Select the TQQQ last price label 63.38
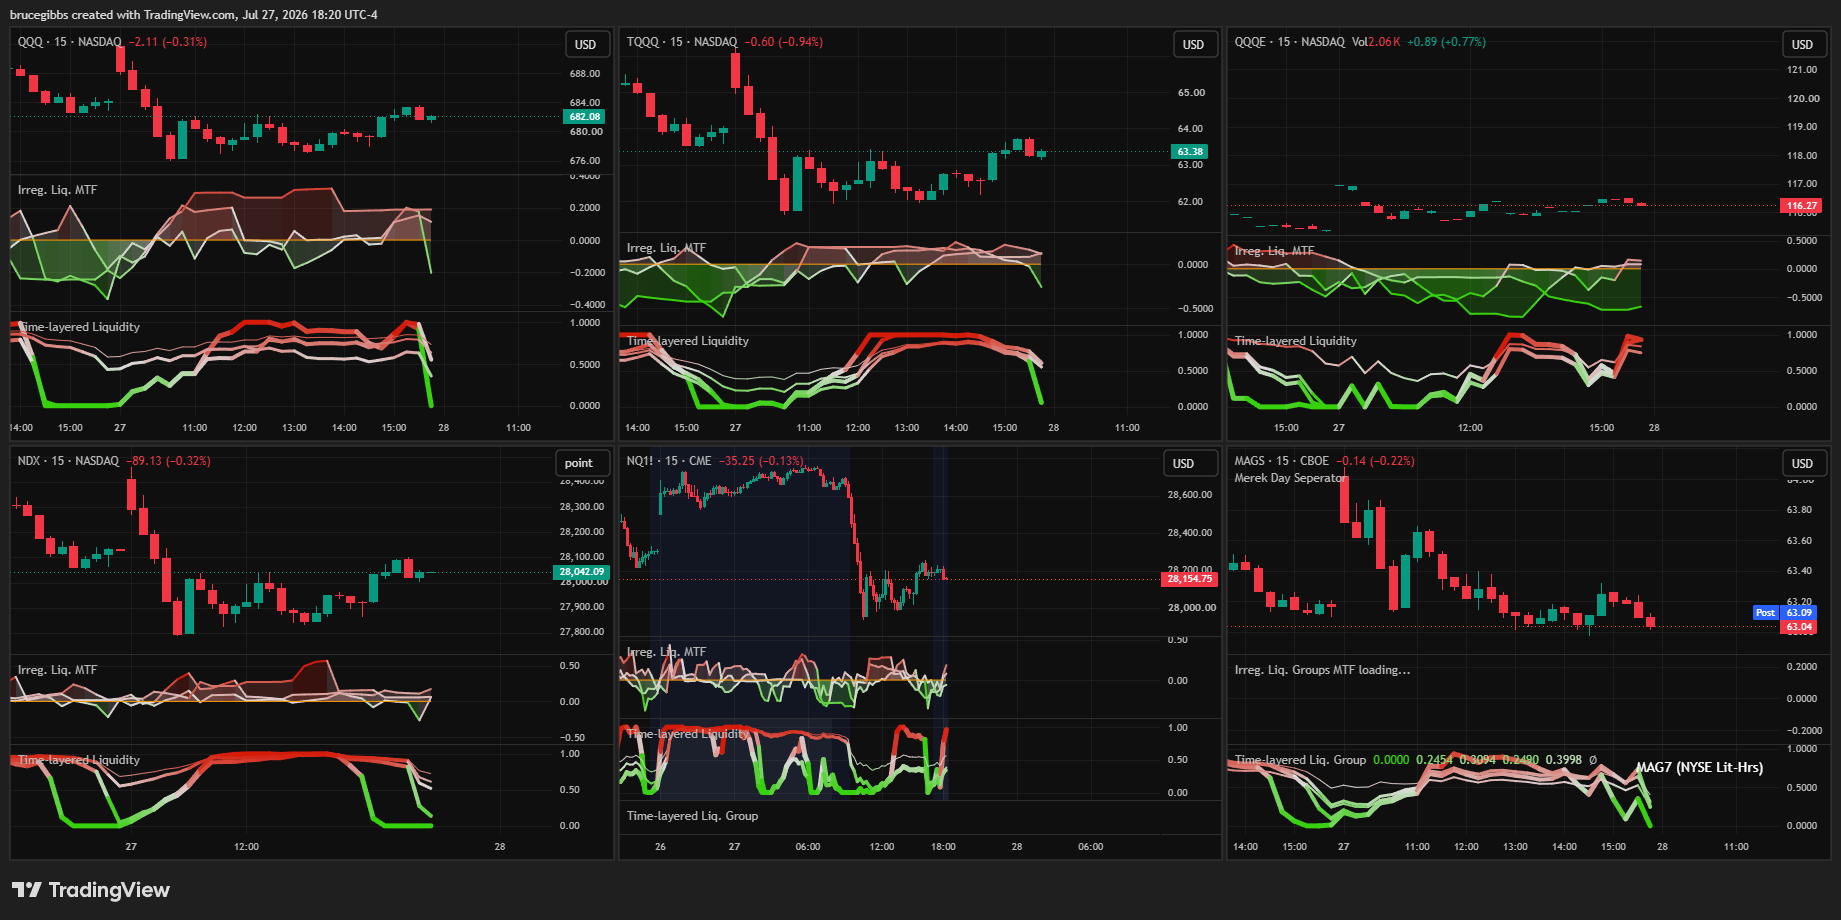The width and height of the screenshot is (1841, 920). pos(1190,152)
